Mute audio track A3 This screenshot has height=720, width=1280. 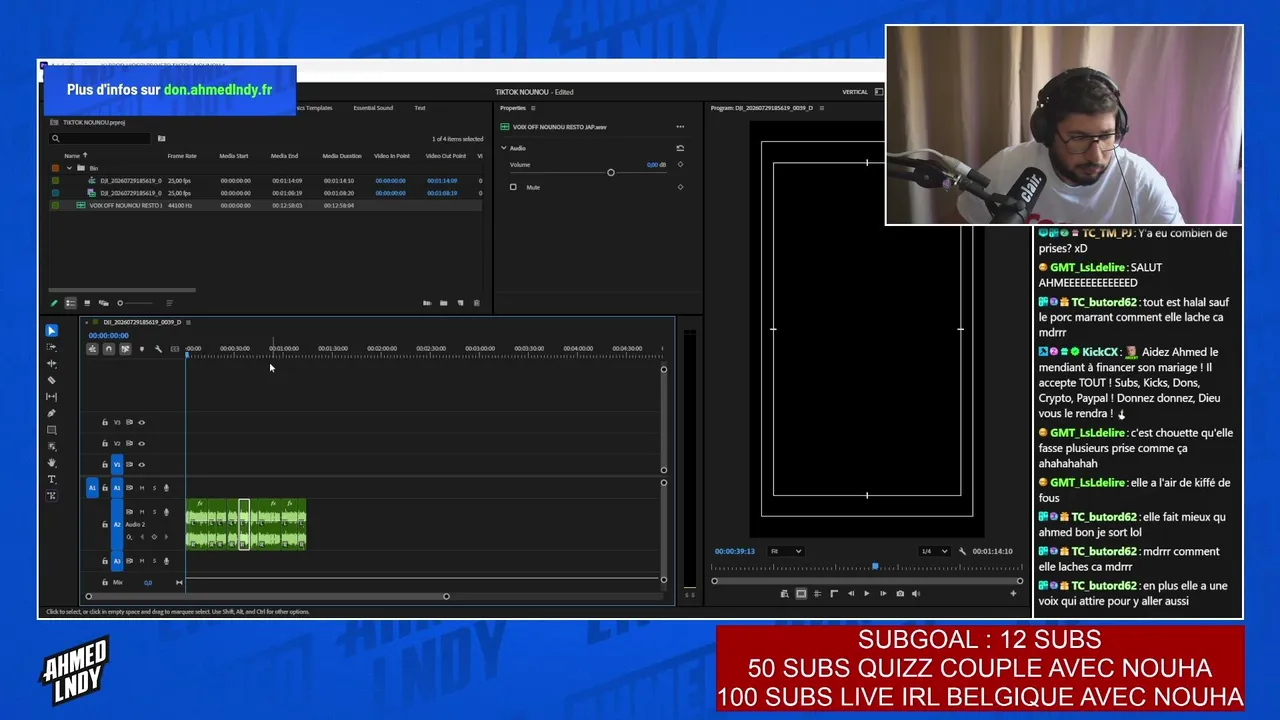[141, 561]
